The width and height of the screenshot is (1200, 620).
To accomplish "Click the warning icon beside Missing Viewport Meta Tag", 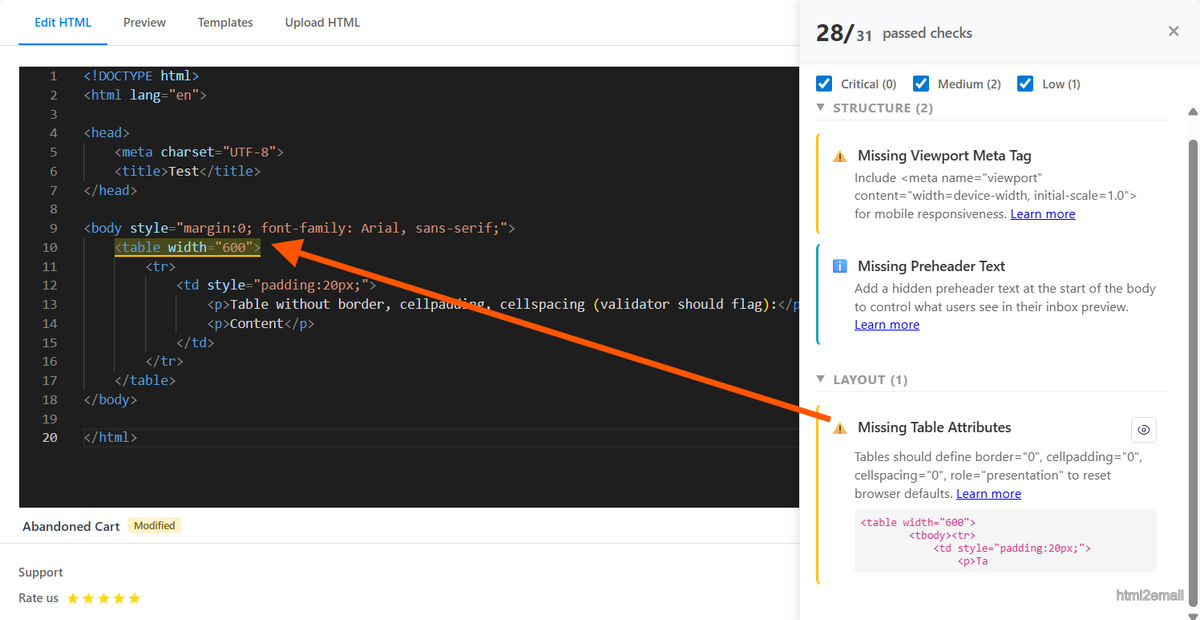I will (840, 155).
